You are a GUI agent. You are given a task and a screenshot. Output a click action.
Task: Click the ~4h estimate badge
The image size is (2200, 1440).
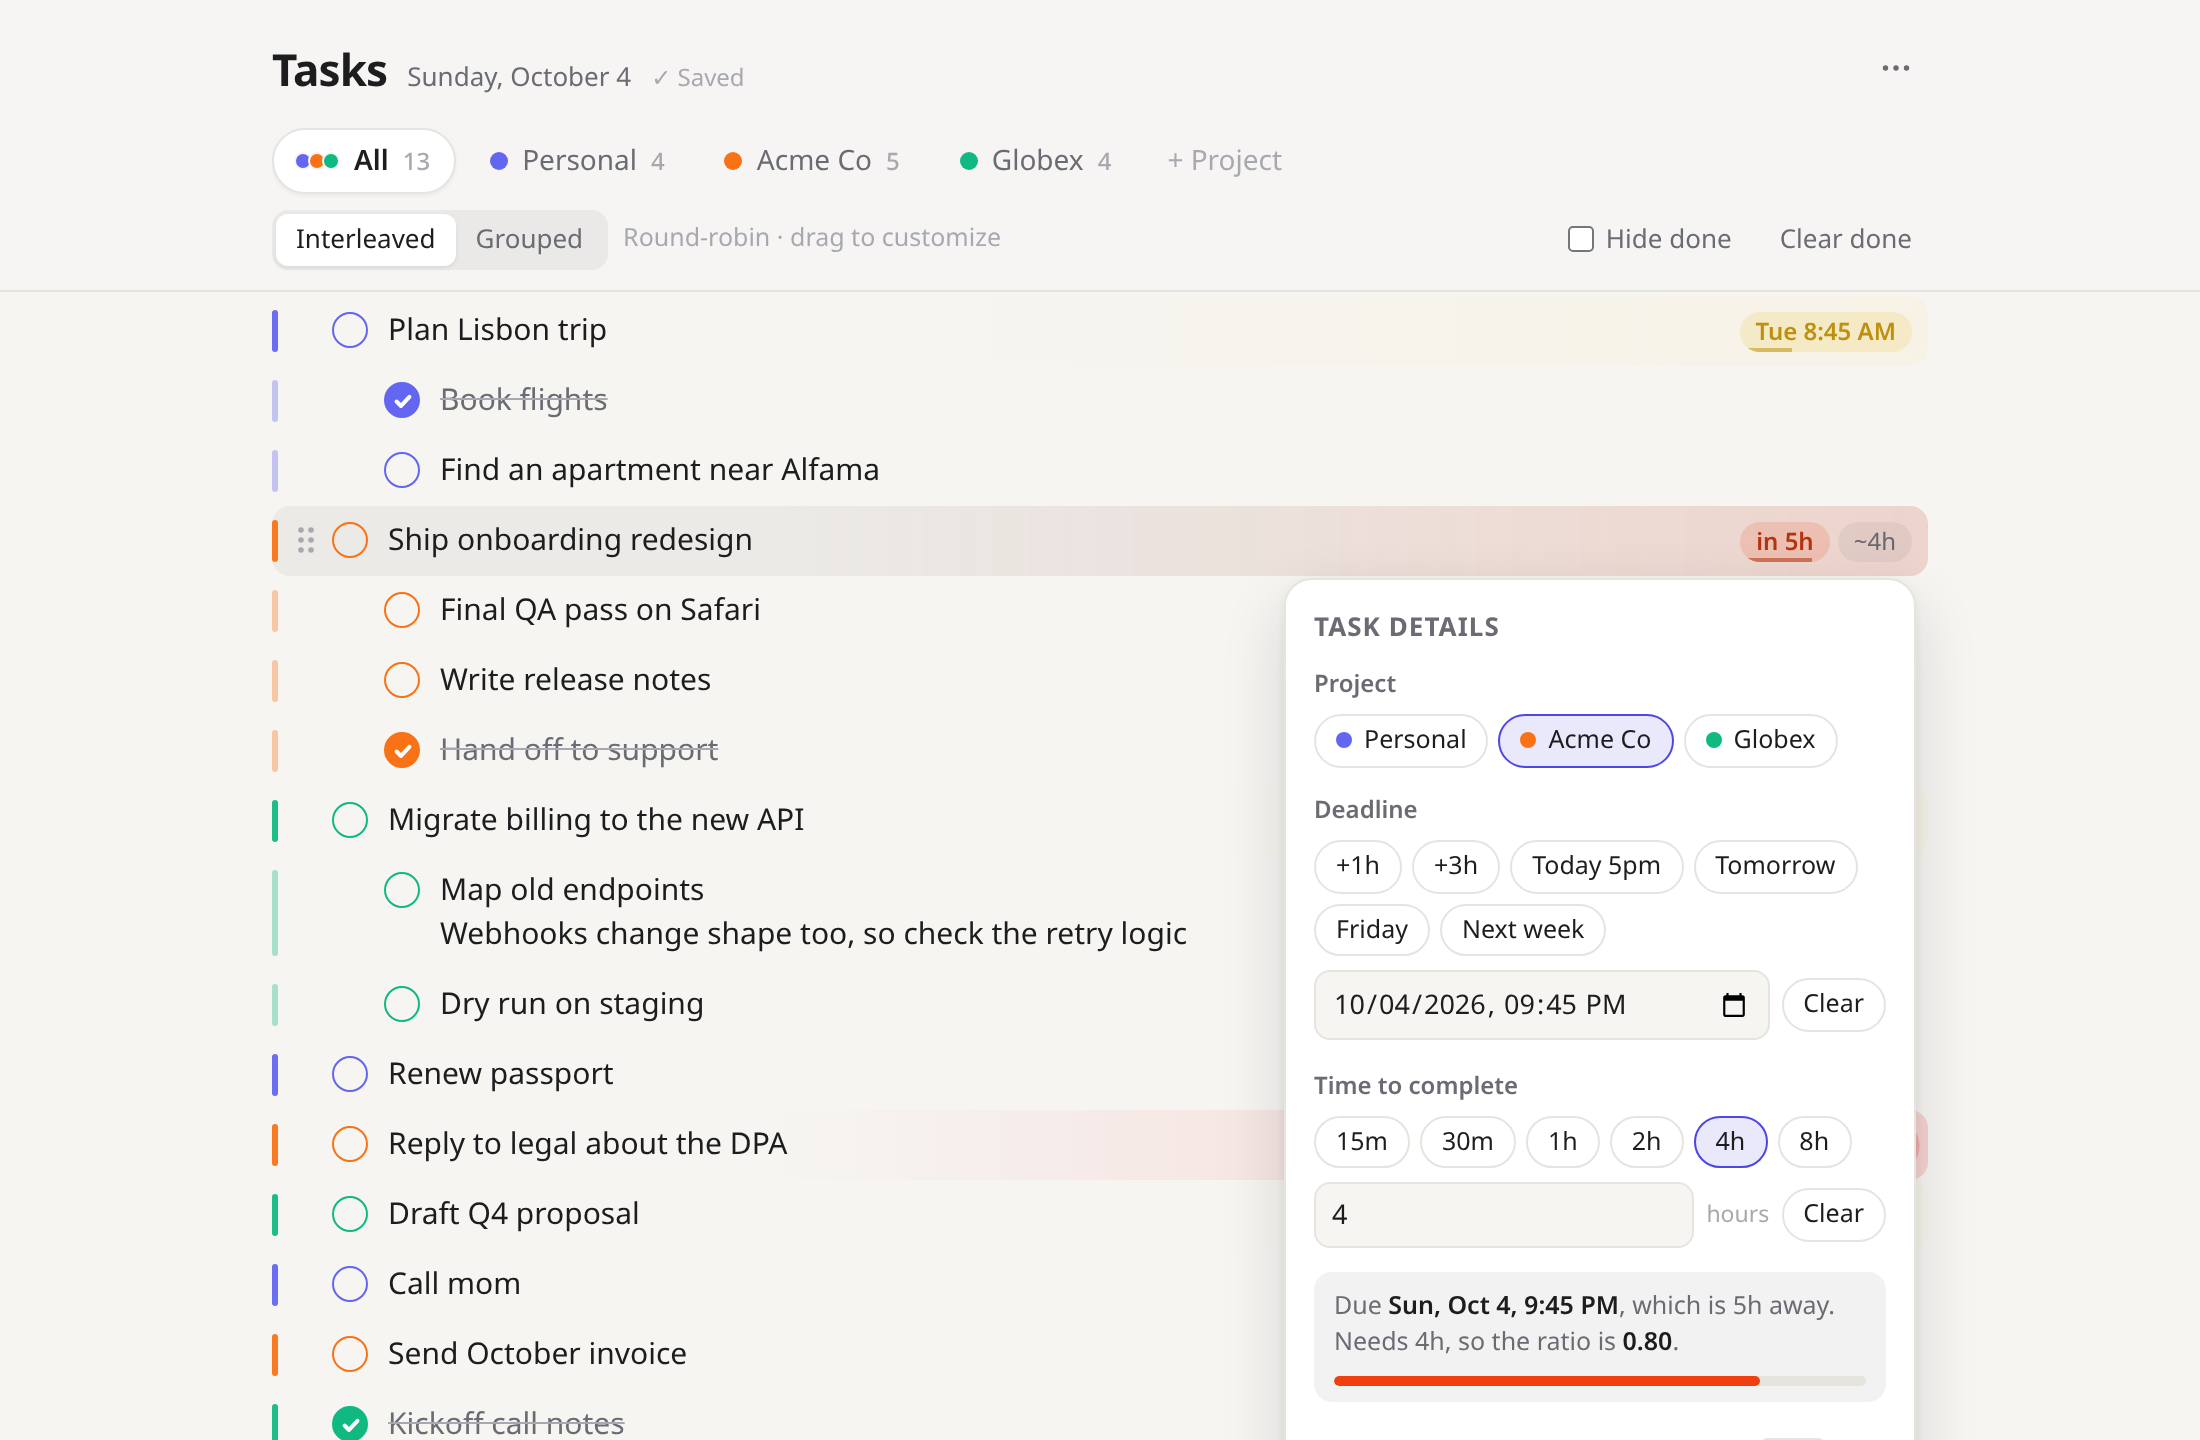pyautogui.click(x=1874, y=542)
